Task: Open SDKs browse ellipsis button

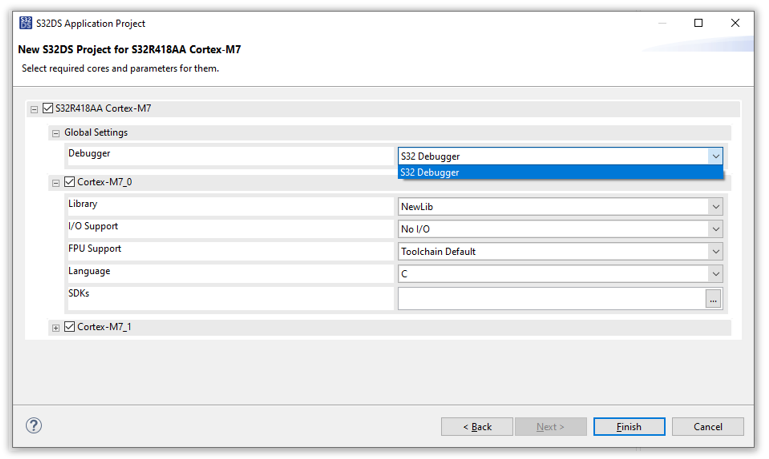Action: click(x=713, y=298)
